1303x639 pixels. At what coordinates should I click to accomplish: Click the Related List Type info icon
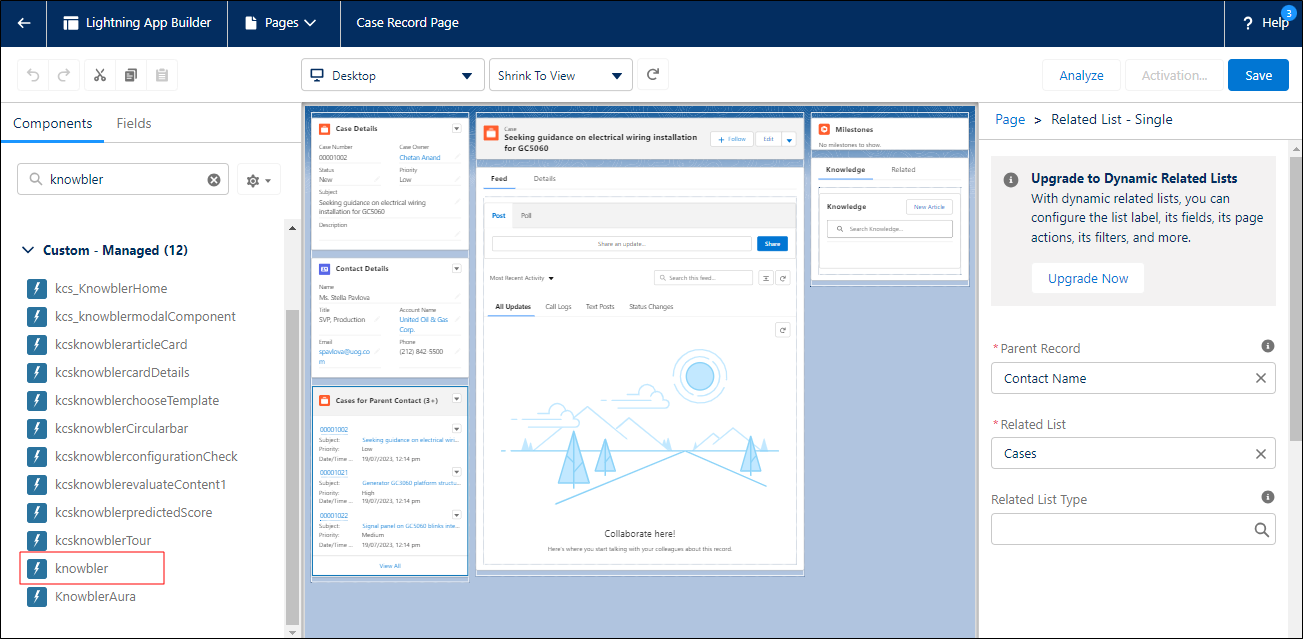pos(1267,497)
